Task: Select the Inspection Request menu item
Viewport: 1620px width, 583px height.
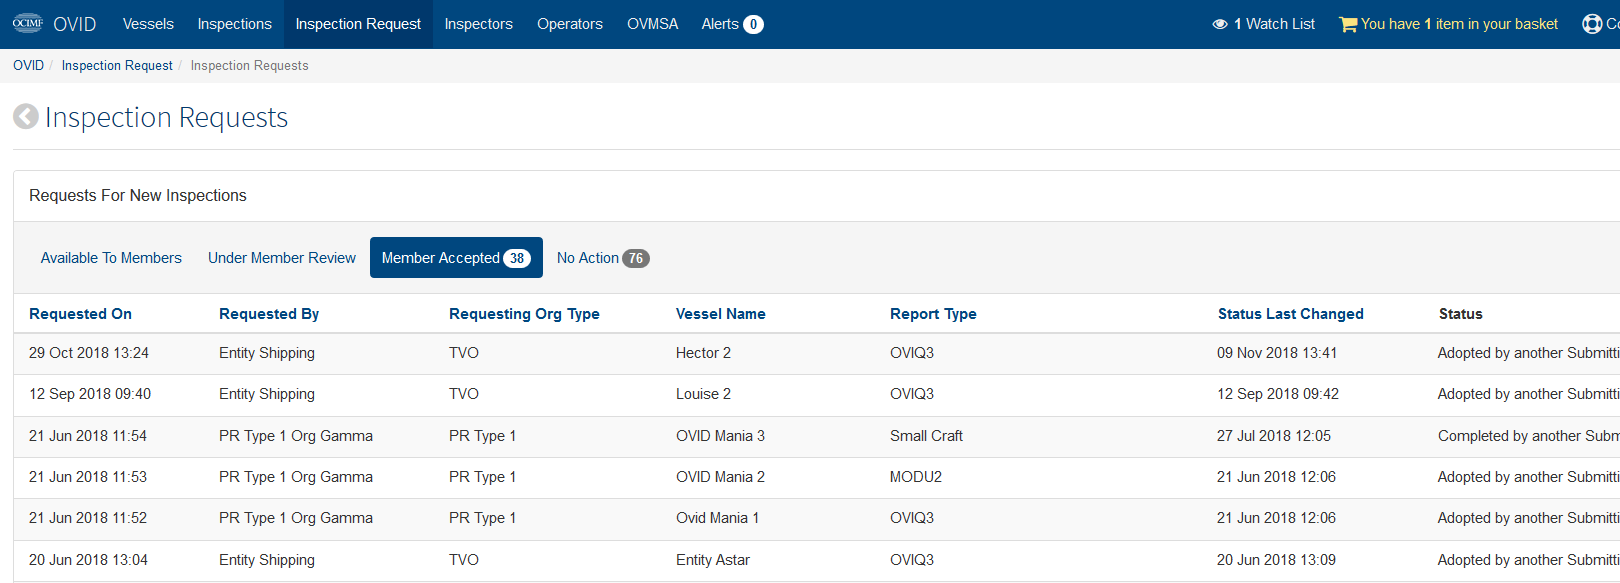Action: tap(358, 24)
